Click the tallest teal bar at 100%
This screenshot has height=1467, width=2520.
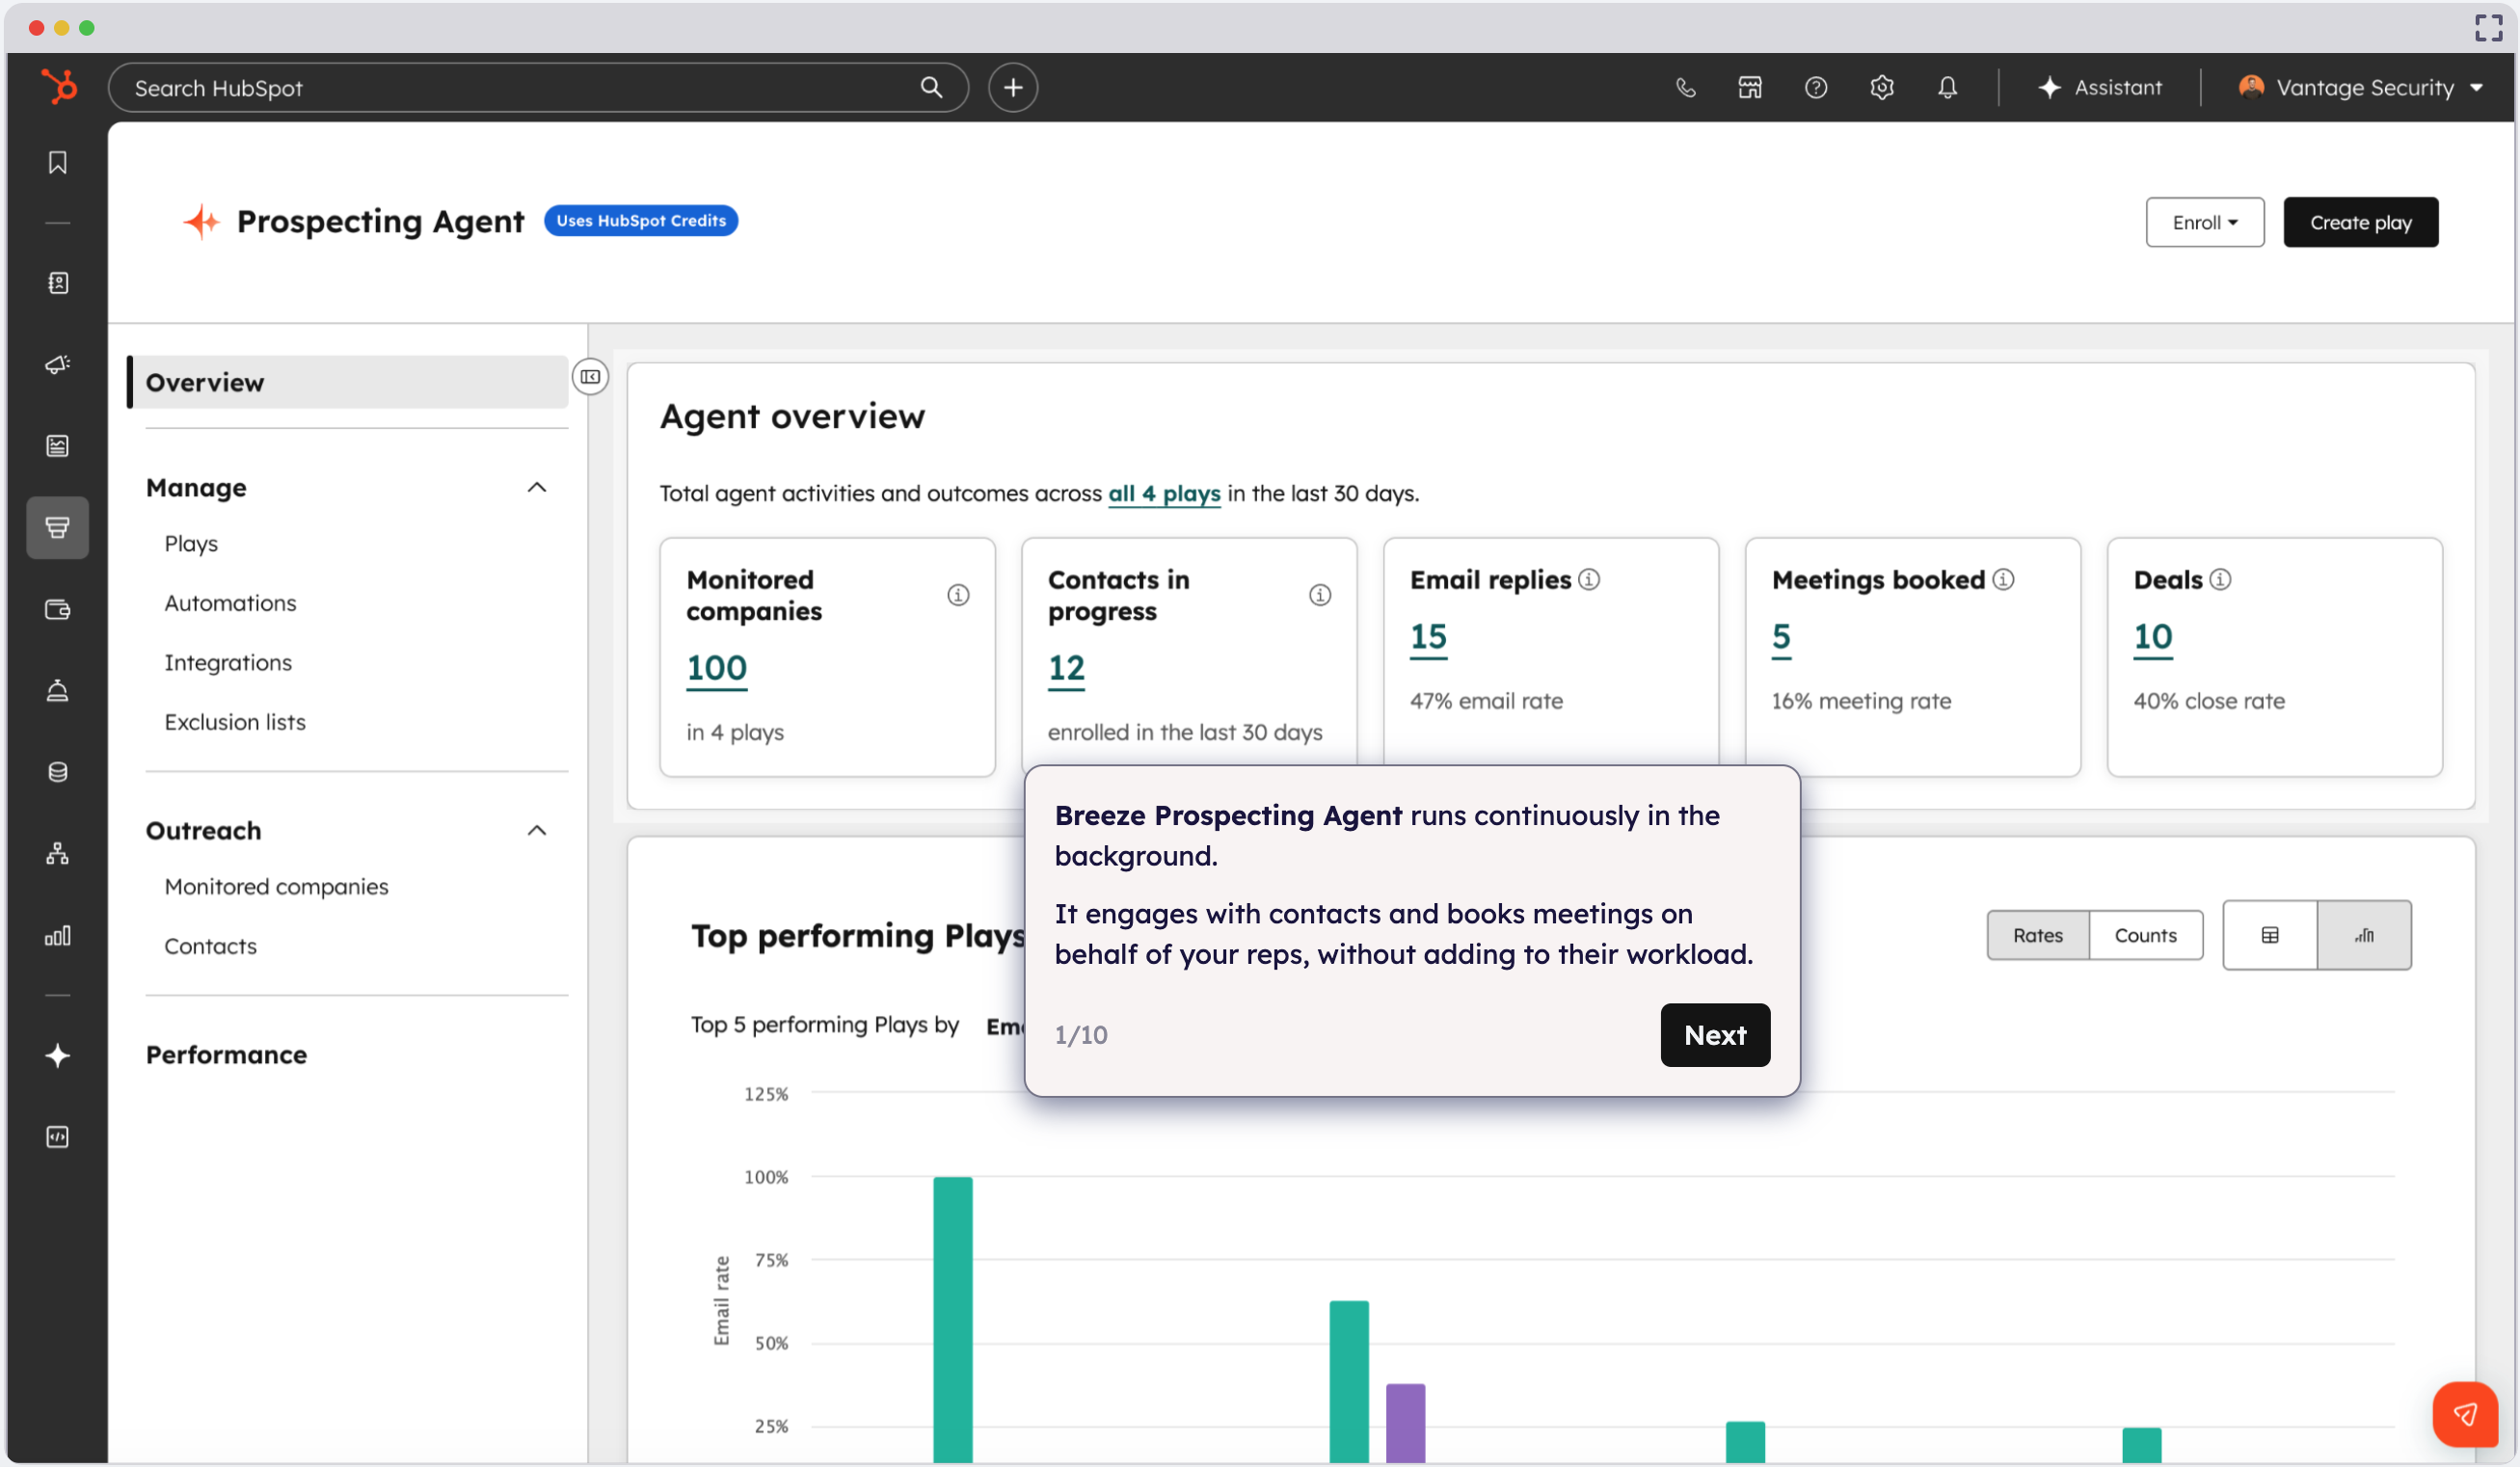(953, 1320)
